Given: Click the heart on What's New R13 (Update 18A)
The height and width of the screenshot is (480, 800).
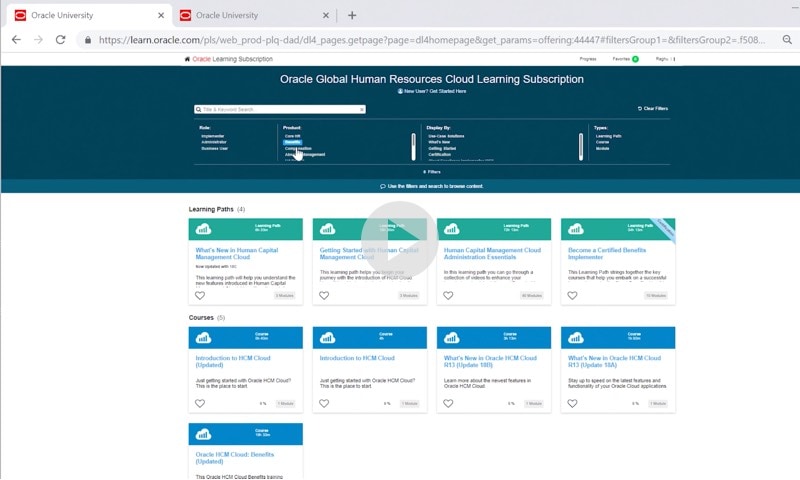Looking at the screenshot, I should [x=572, y=403].
